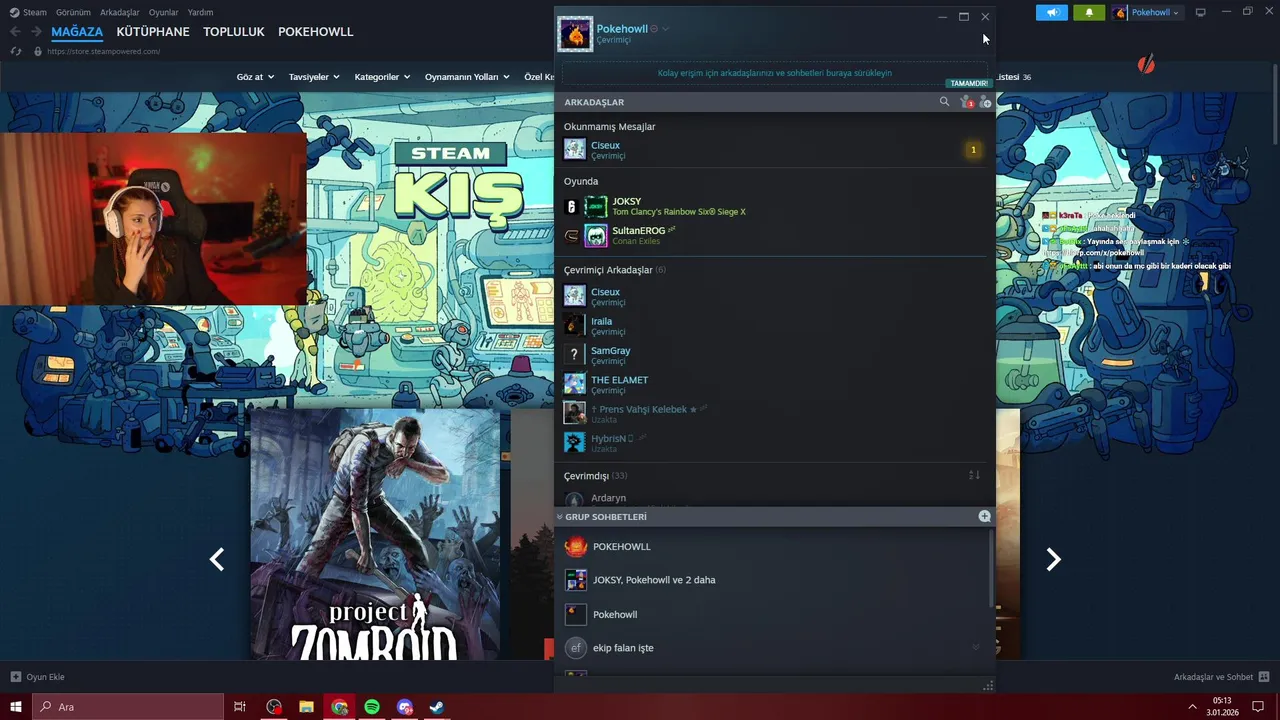
Task: Click the Project Zomboid featured capsule
Action: tap(375, 534)
